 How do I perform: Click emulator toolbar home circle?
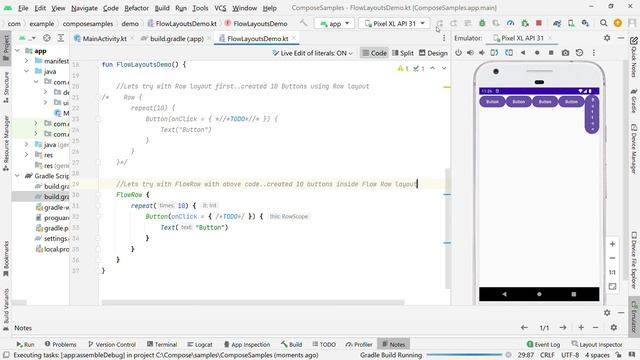click(x=537, y=53)
